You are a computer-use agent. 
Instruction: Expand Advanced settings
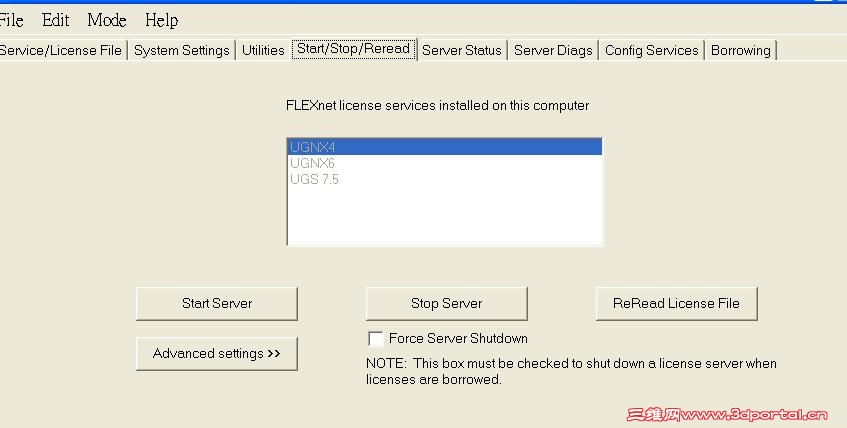[x=217, y=353]
